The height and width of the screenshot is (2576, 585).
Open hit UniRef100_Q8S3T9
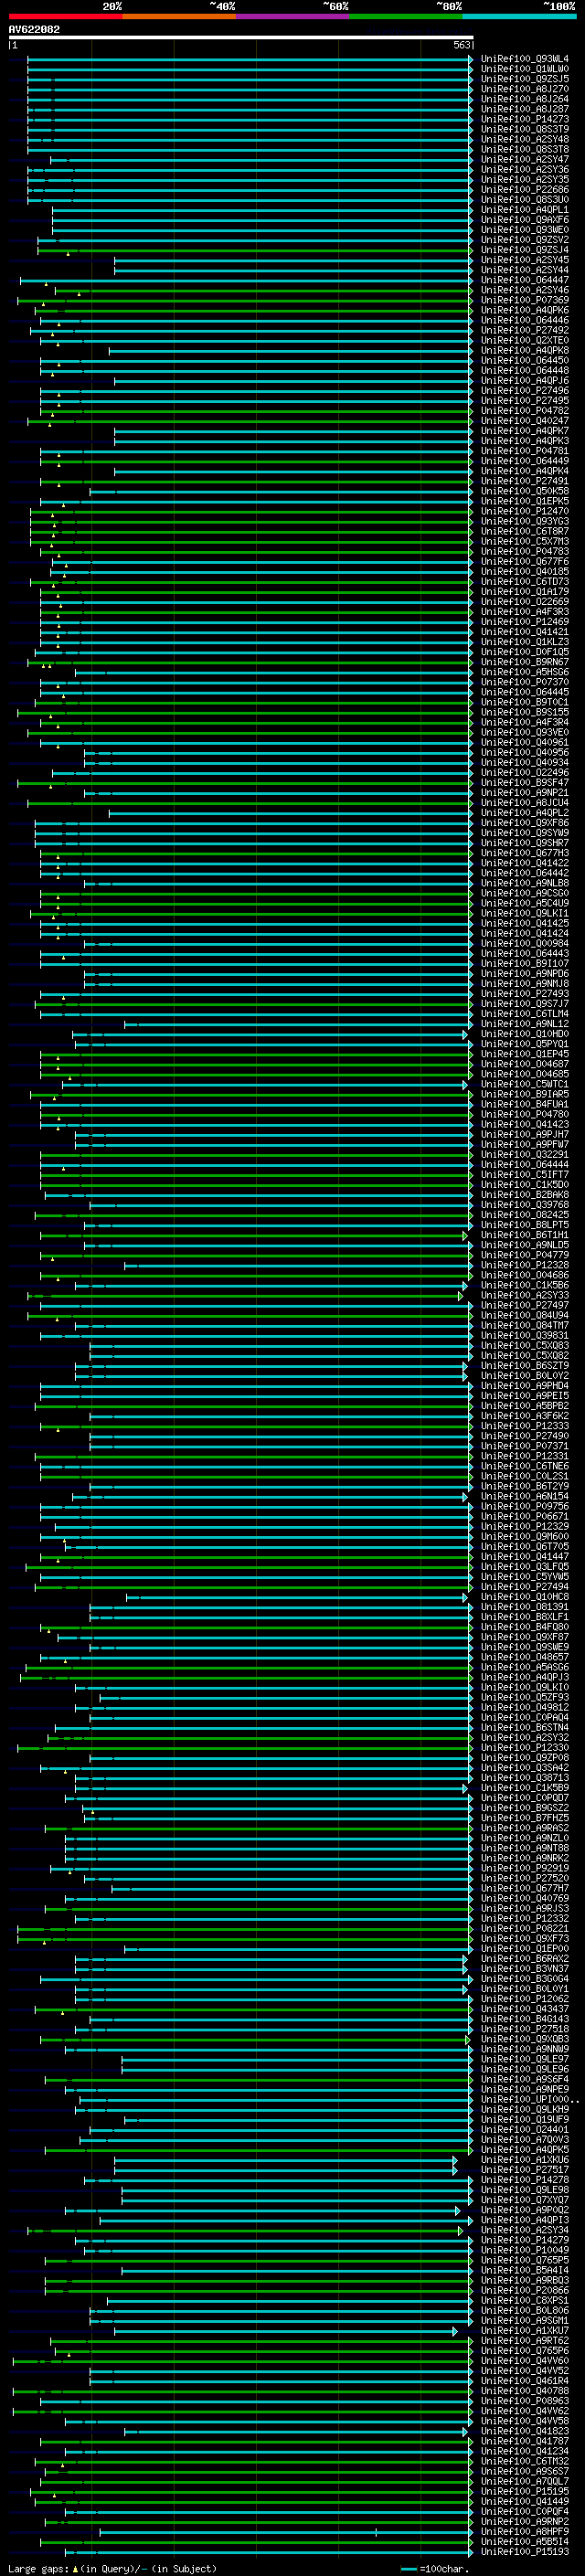[525, 129]
